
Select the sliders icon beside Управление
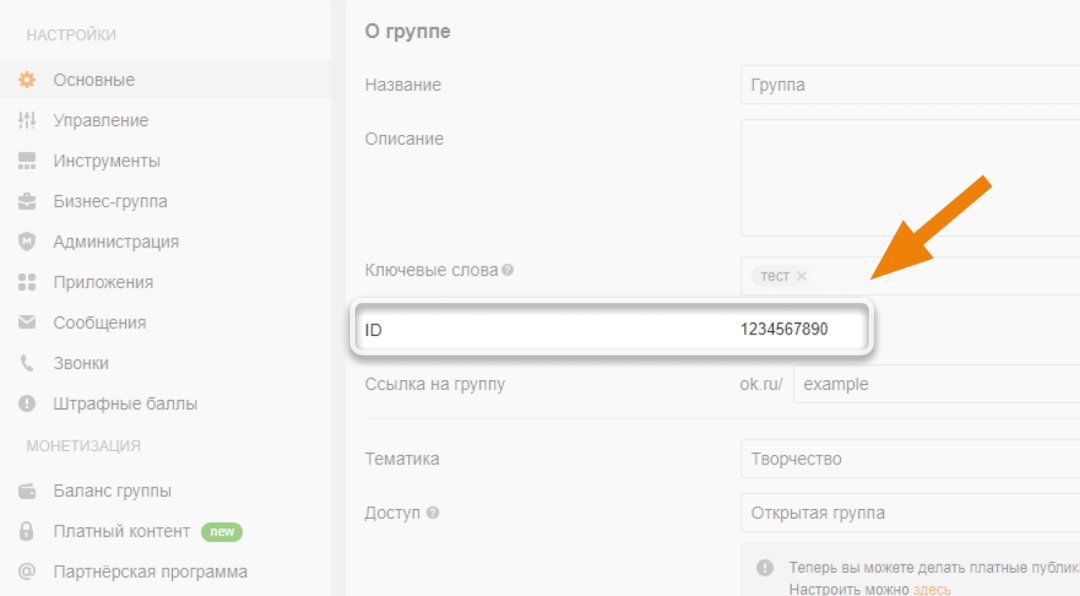click(x=28, y=120)
